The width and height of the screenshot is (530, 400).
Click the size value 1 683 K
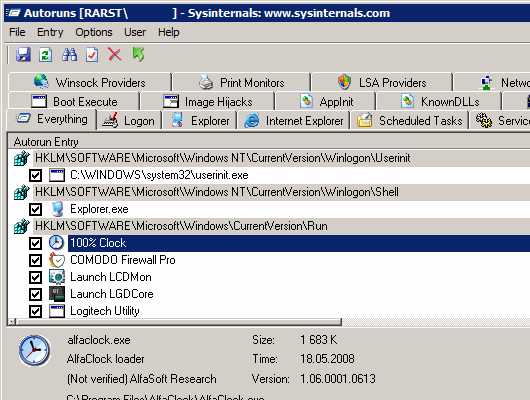pos(318,340)
